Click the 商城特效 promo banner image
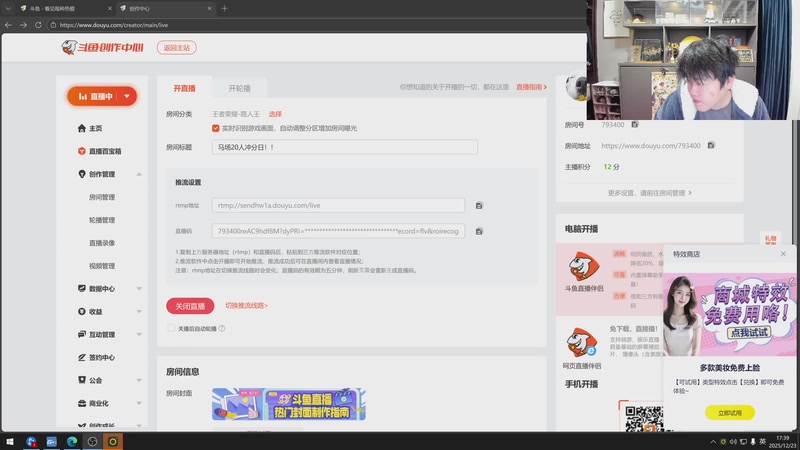800x450 pixels. coord(730,314)
